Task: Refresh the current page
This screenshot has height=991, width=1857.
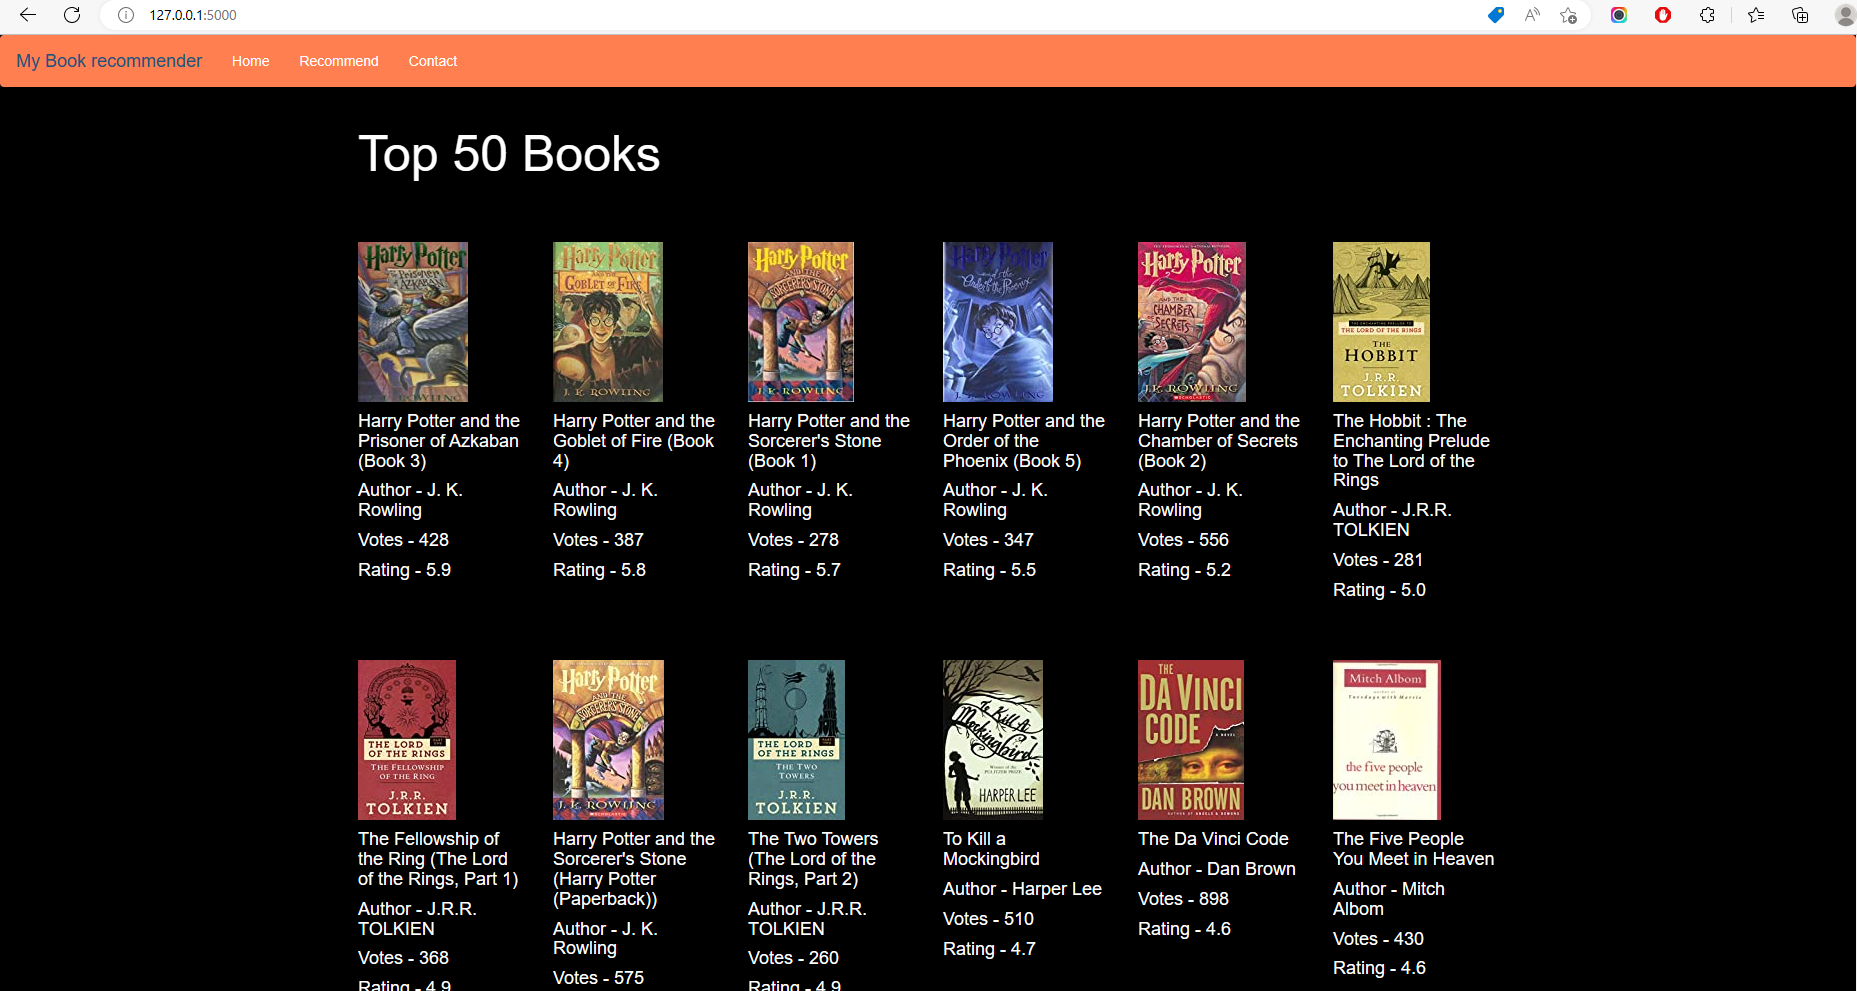Action: pyautogui.click(x=70, y=15)
